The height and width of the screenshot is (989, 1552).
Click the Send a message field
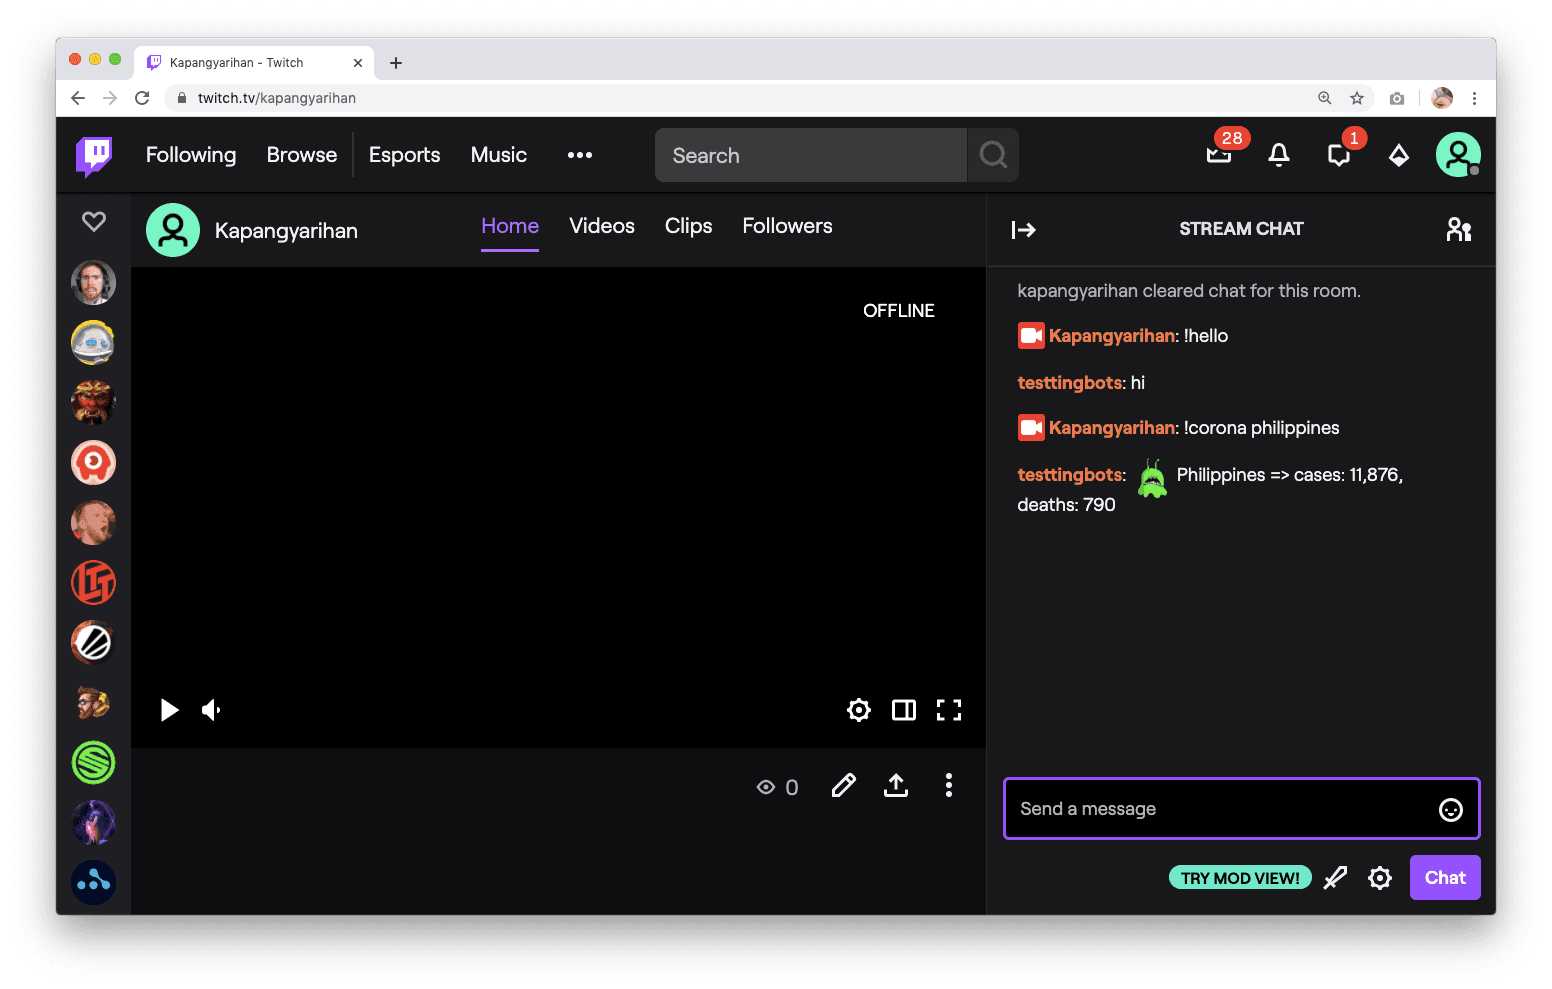click(1180, 808)
